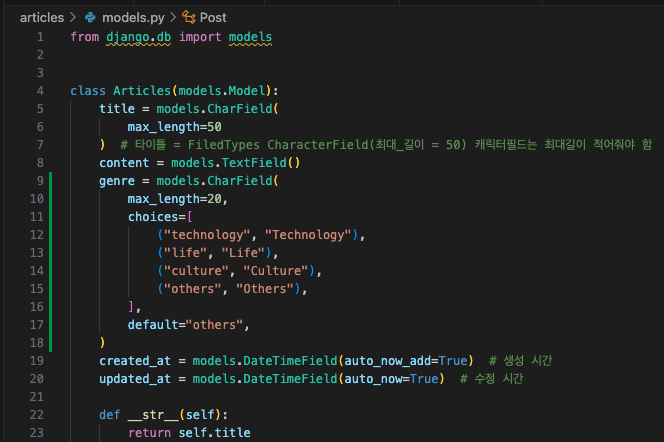Expand the chevron after 'articles' breadcrumb
664x442 pixels.
coord(73,17)
